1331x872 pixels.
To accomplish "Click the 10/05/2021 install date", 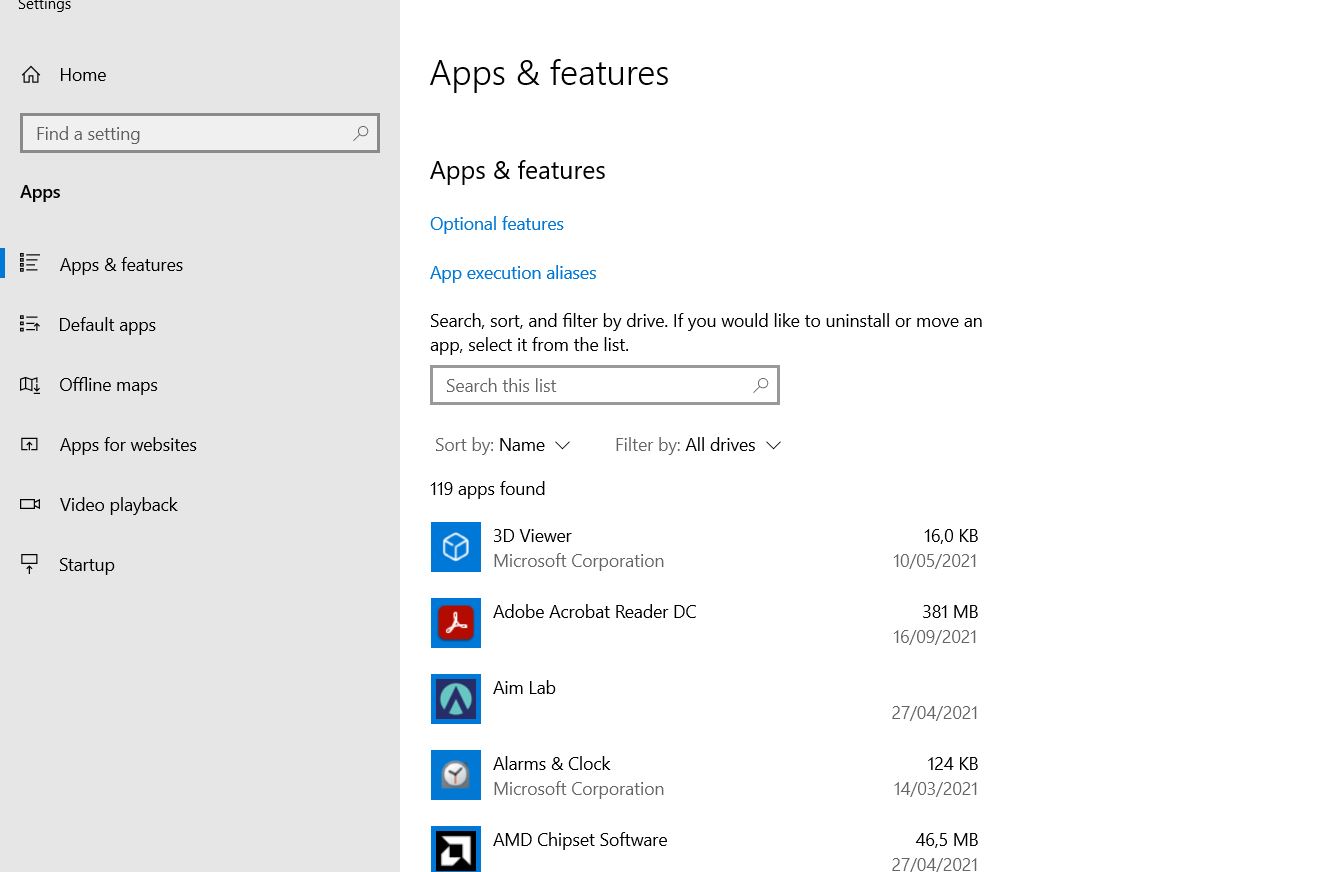I will 935,561.
